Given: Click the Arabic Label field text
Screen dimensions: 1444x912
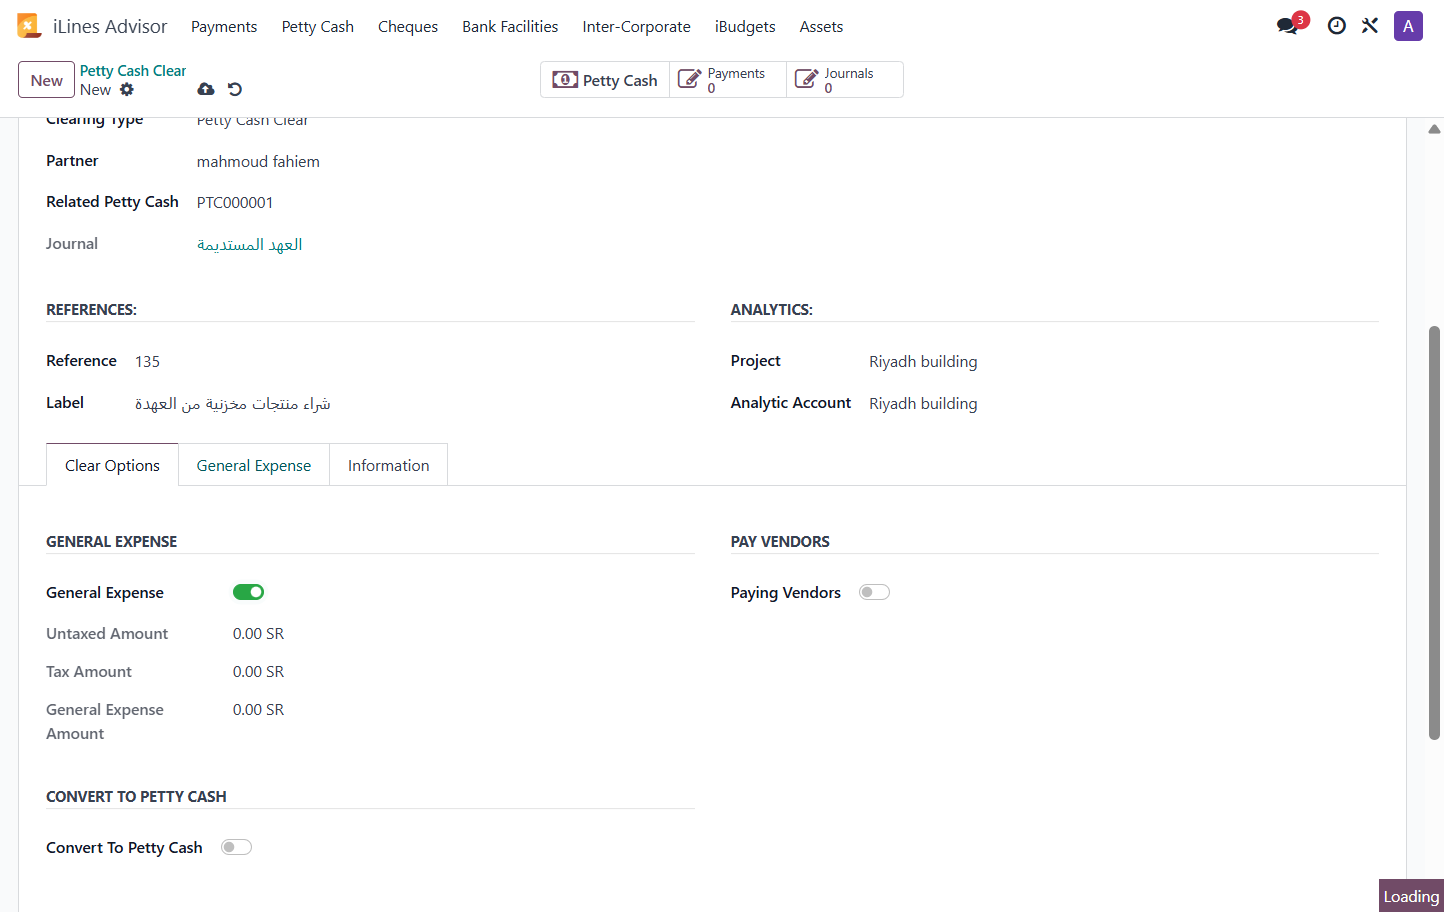Looking at the screenshot, I should coord(233,404).
